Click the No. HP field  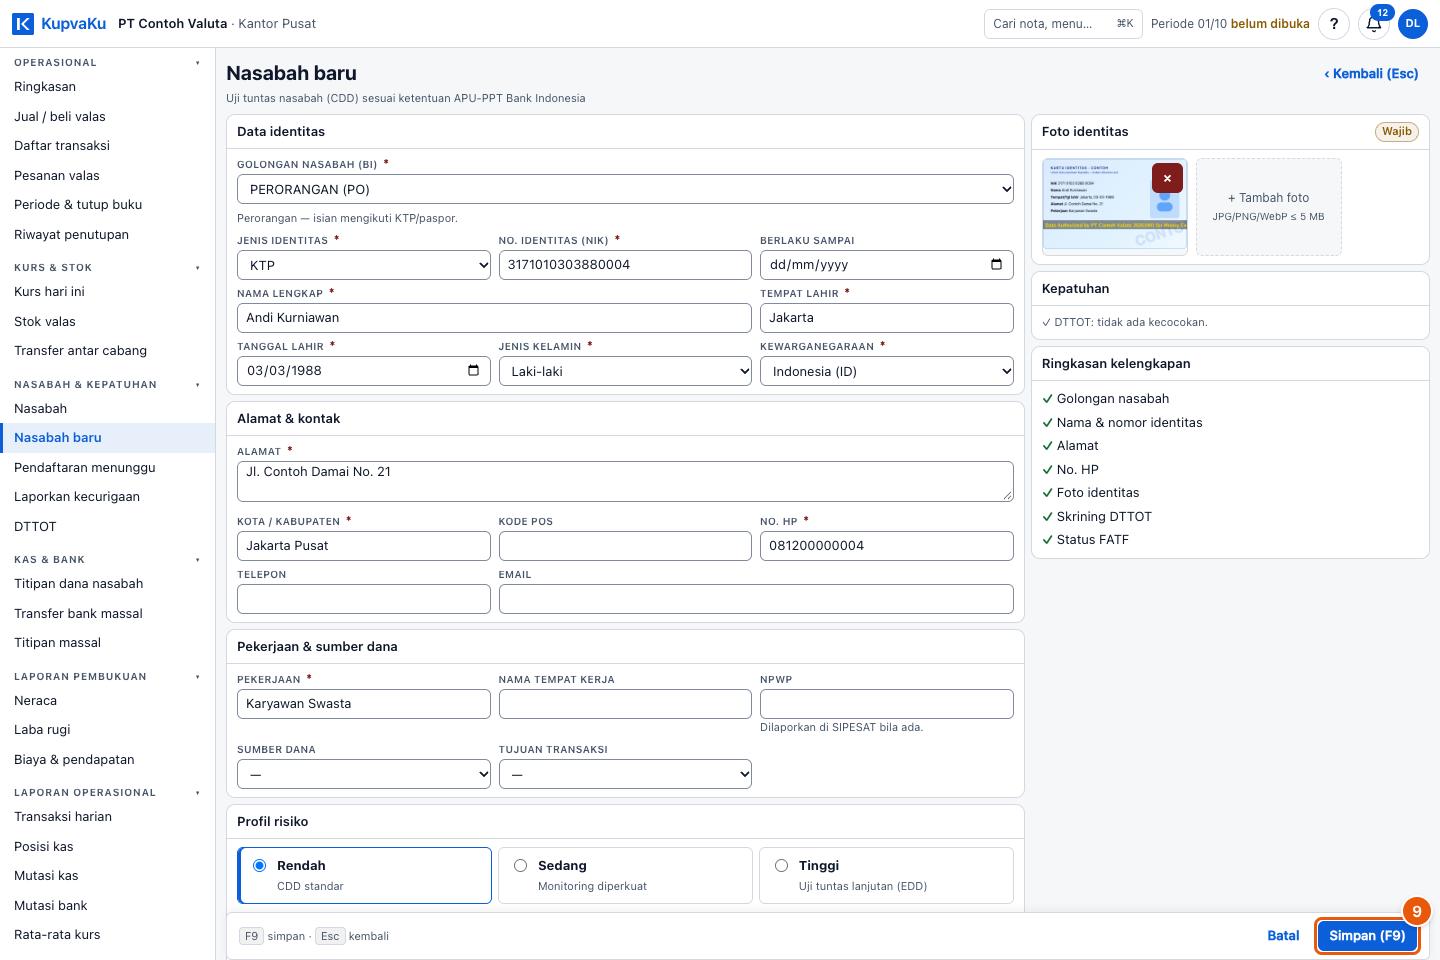887,546
